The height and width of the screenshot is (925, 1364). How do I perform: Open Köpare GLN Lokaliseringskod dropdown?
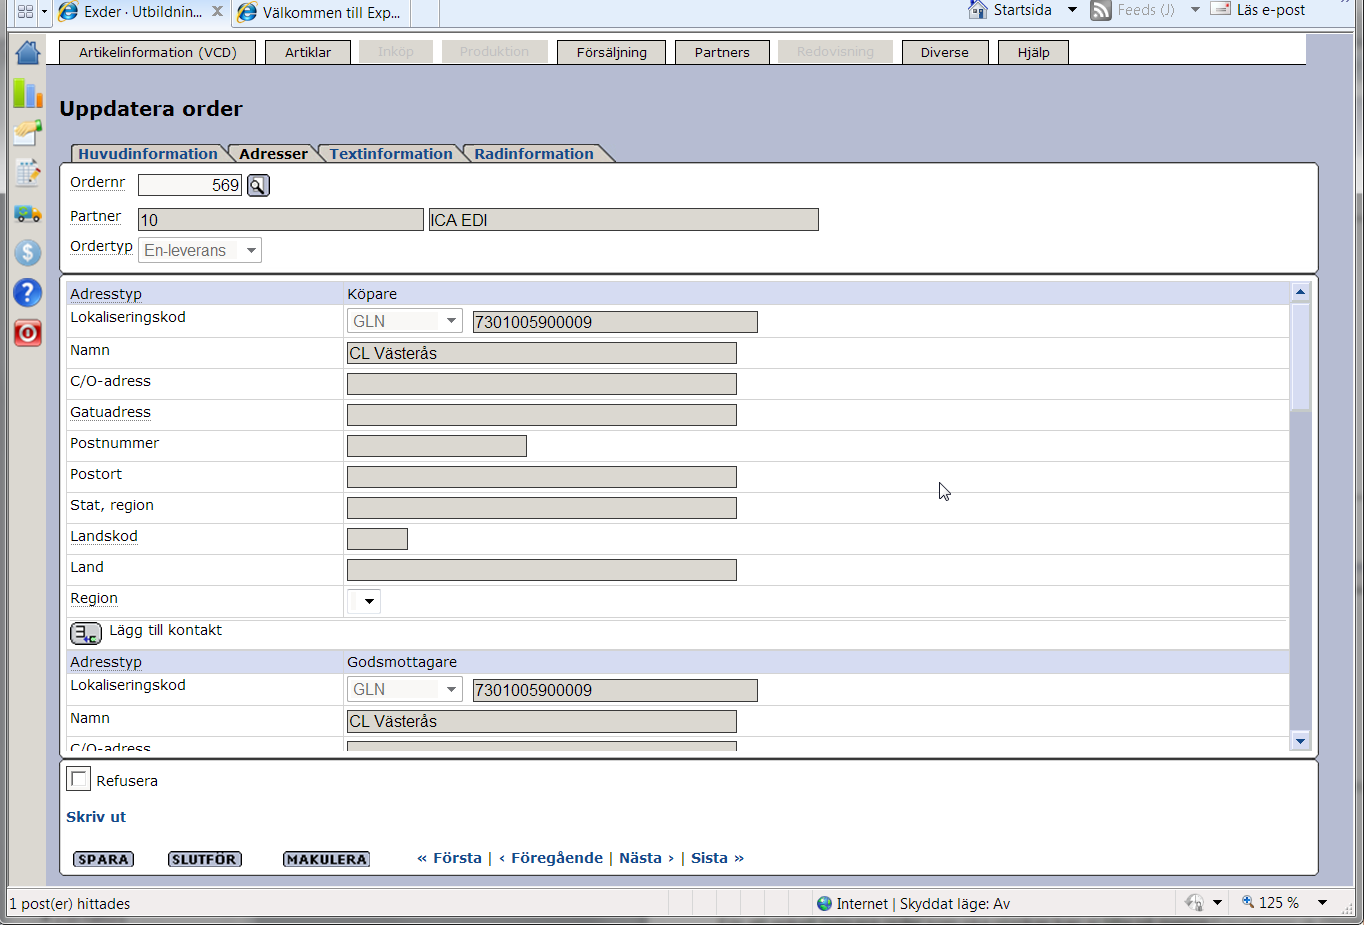coord(404,321)
